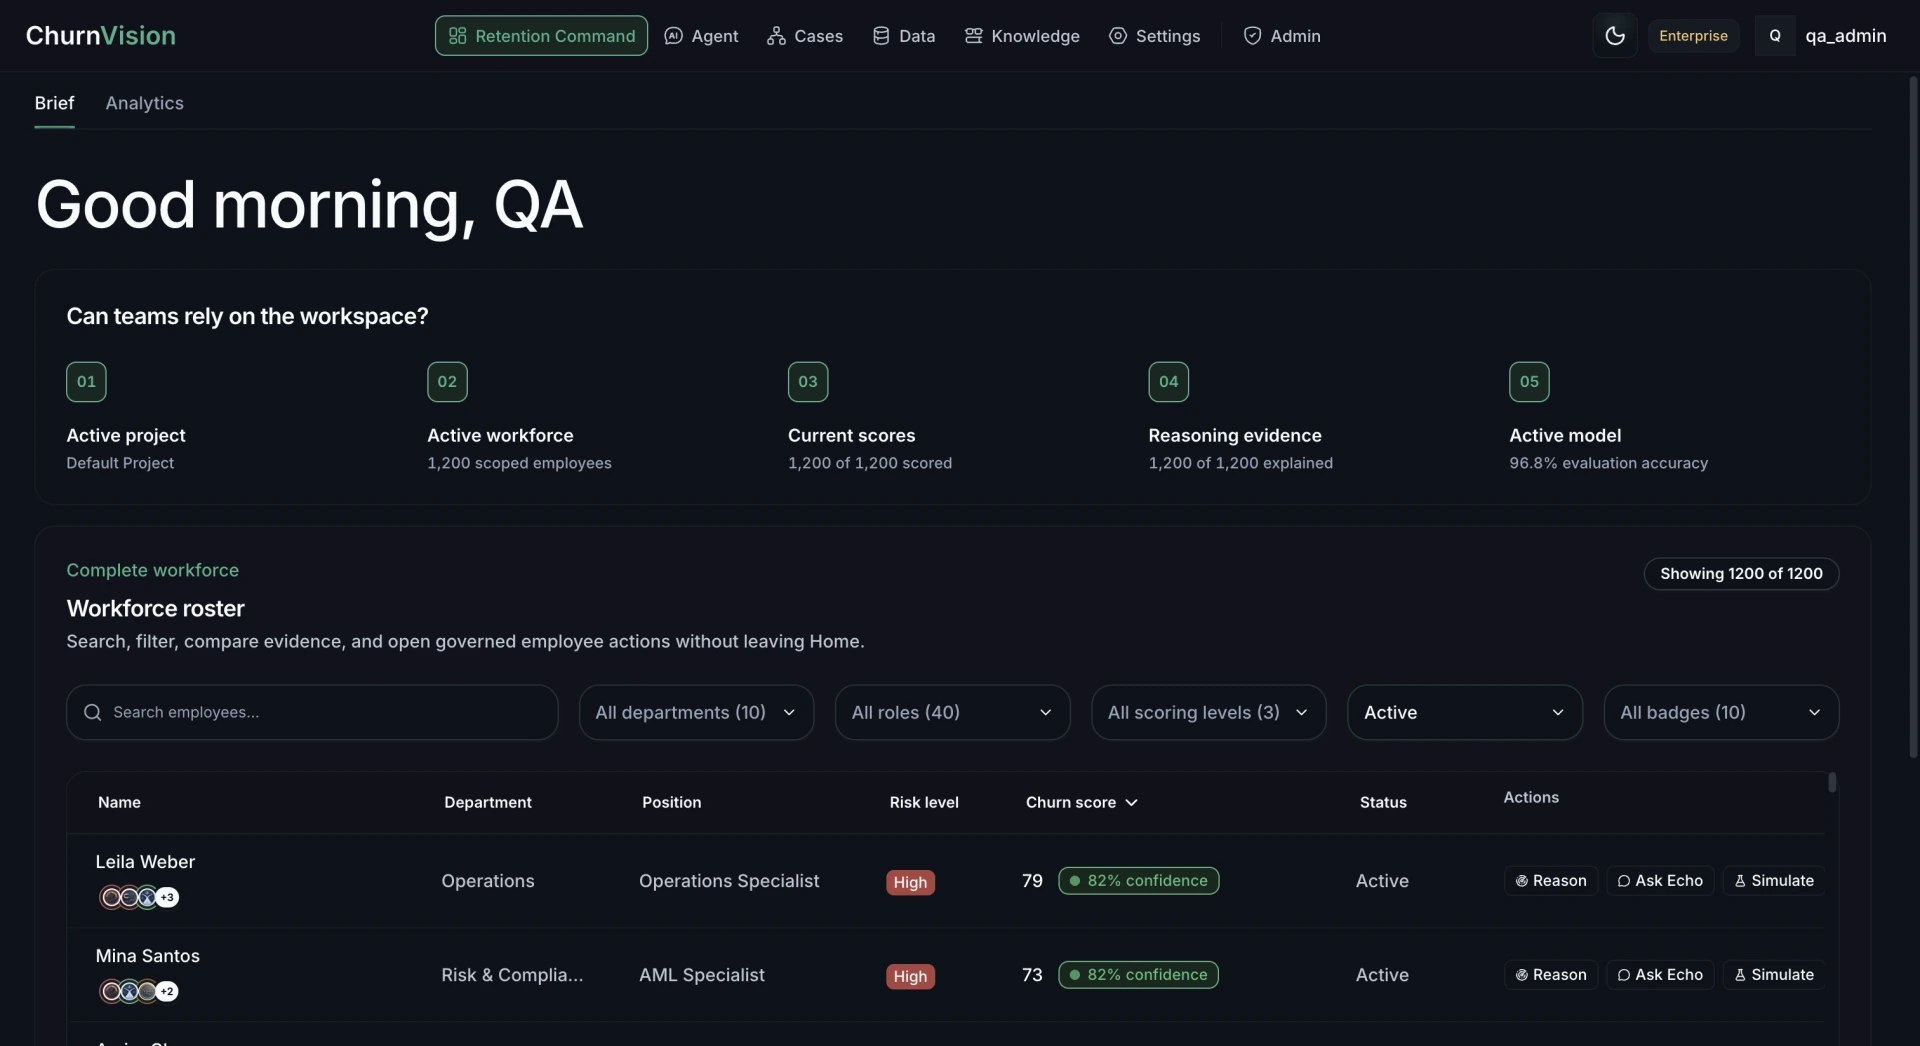The image size is (1920, 1046).
Task: Click the roster table scrollbar thumb
Action: (1832, 782)
